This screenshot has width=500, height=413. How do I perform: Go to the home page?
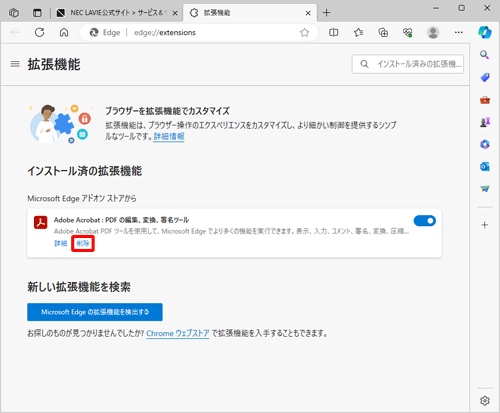pyautogui.click(x=64, y=32)
